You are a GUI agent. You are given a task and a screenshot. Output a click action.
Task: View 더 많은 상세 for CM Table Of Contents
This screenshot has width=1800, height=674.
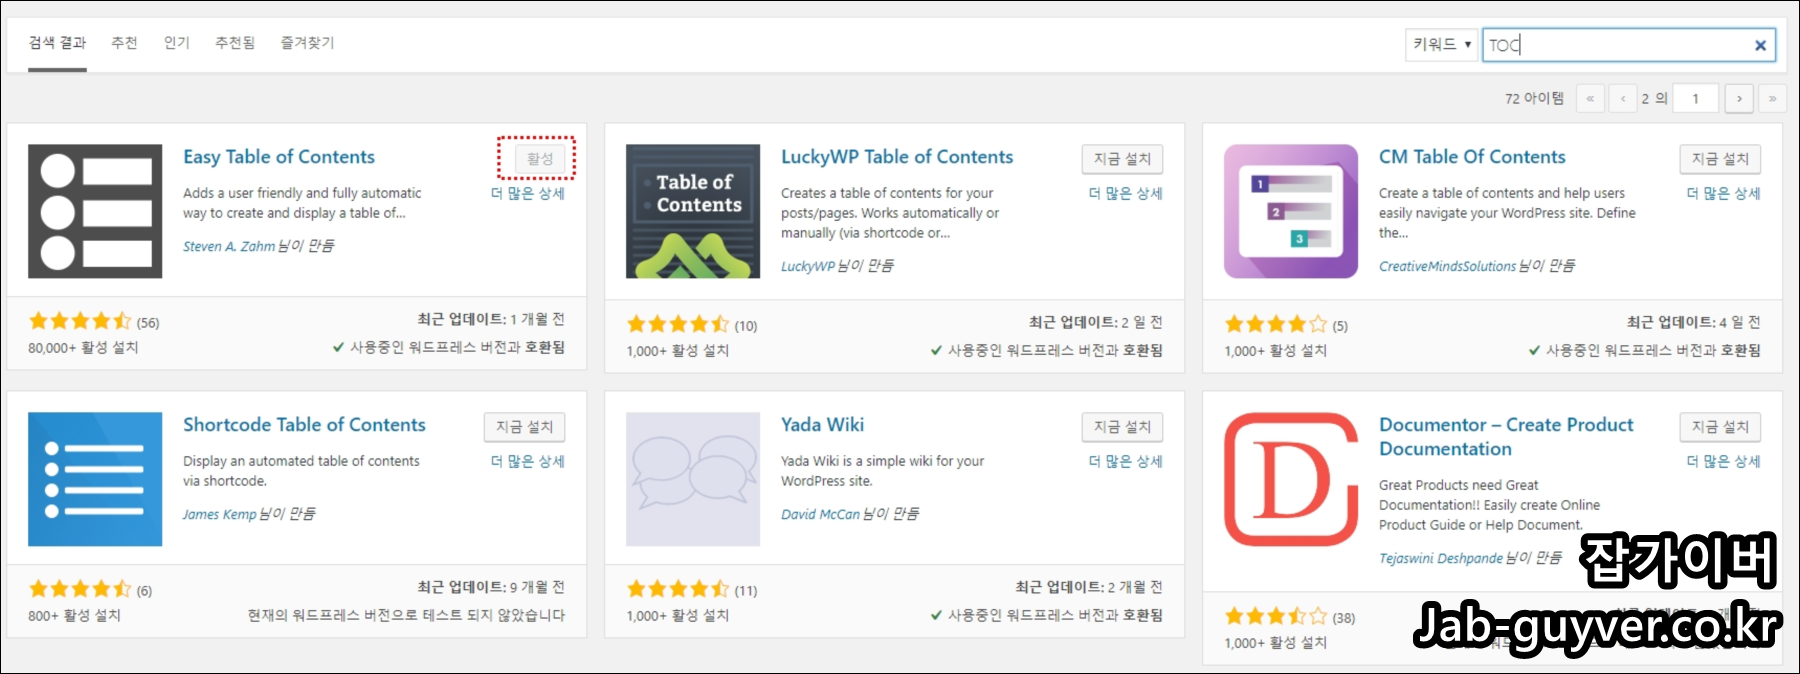tap(1724, 193)
